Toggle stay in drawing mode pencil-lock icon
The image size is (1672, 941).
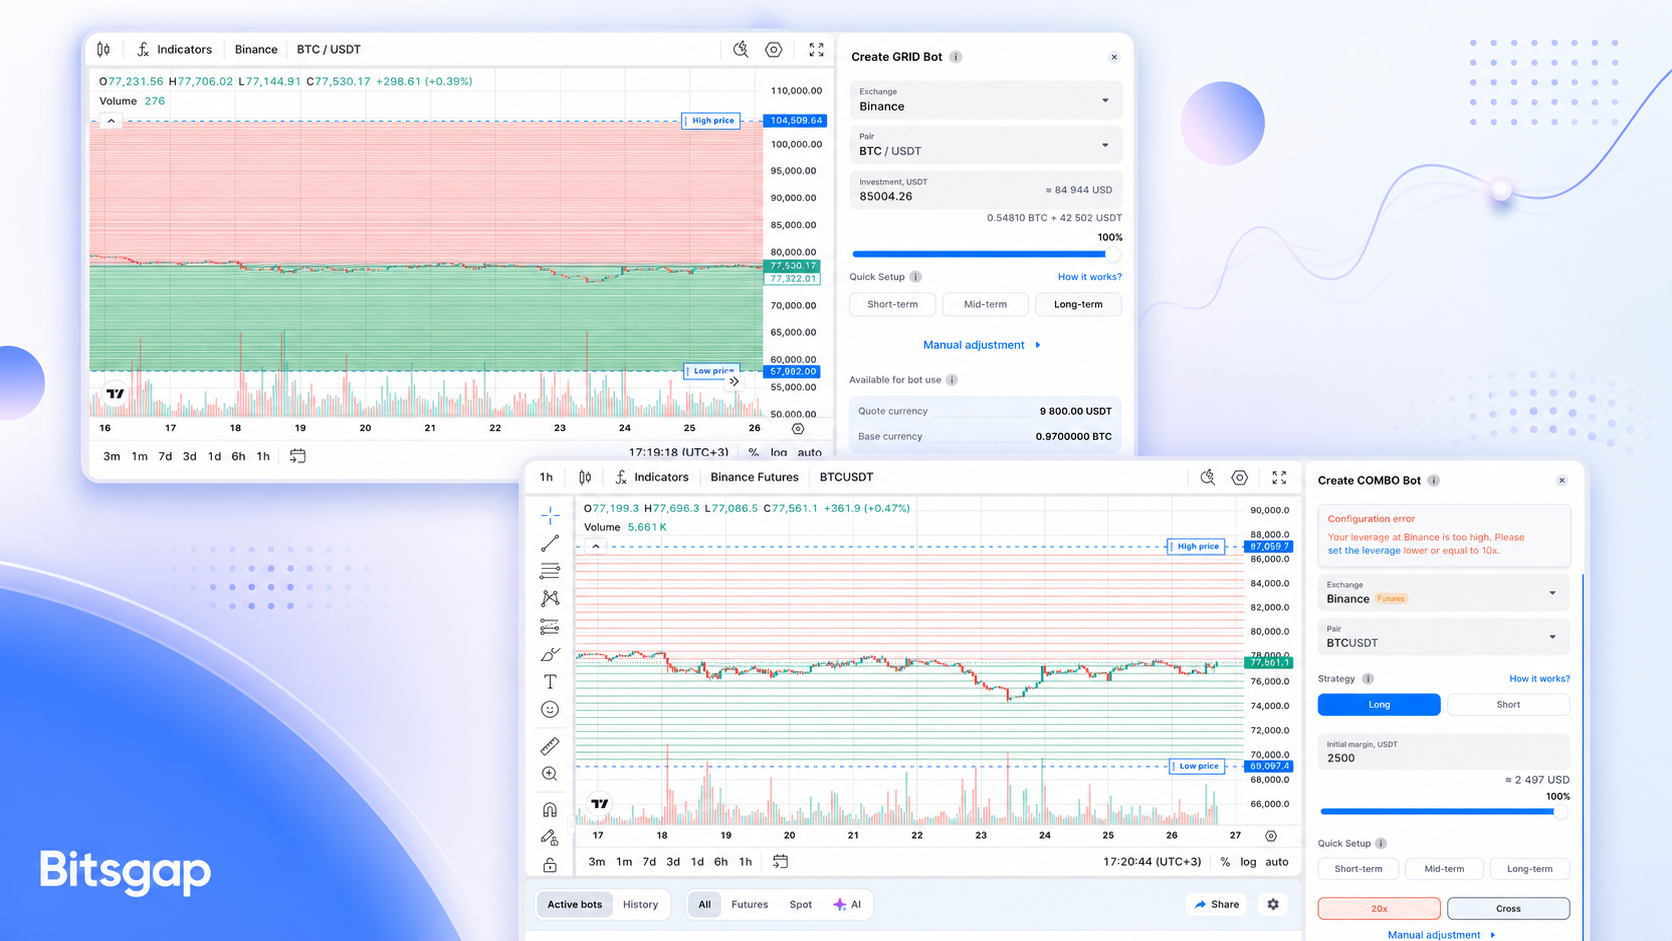[550, 837]
